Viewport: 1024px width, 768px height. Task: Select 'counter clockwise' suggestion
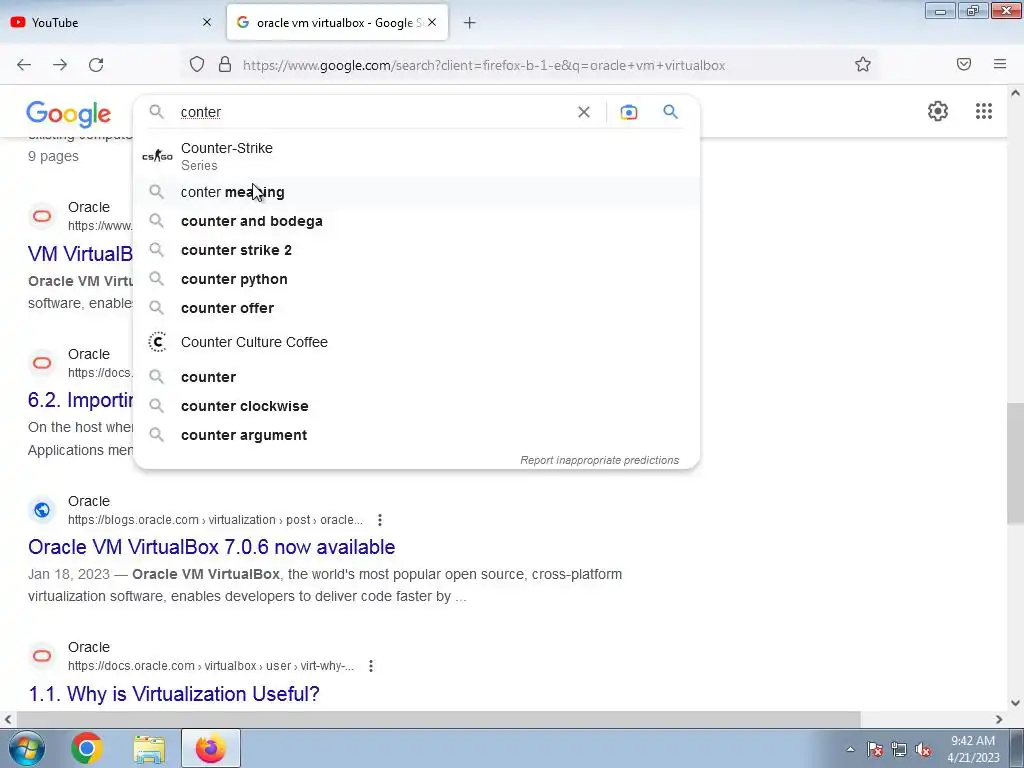(417, 406)
